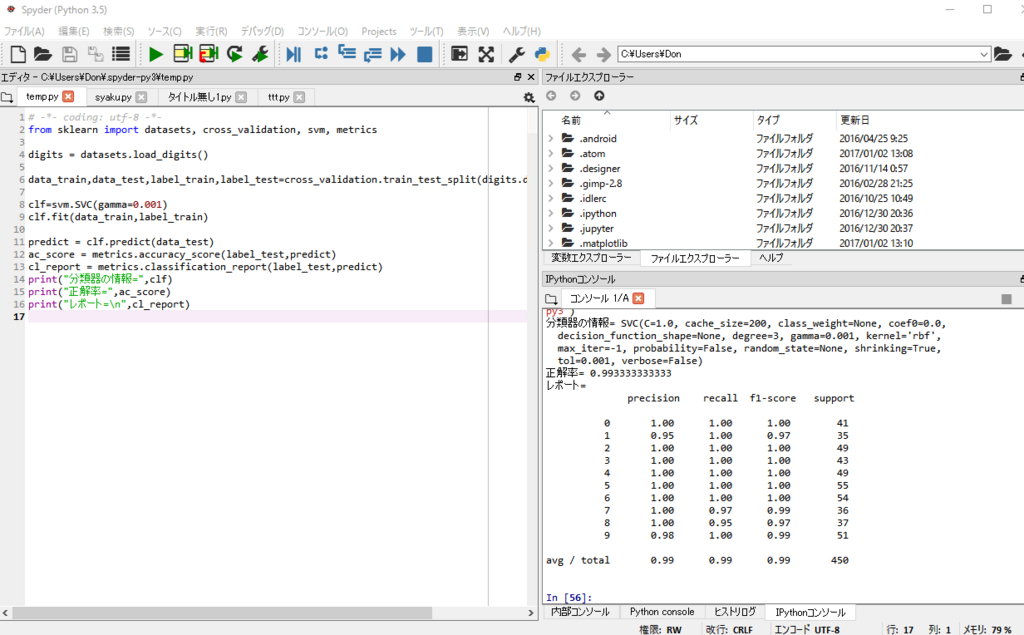Go to parent directory in file explorer
1024x635 pixels.
click(599, 96)
